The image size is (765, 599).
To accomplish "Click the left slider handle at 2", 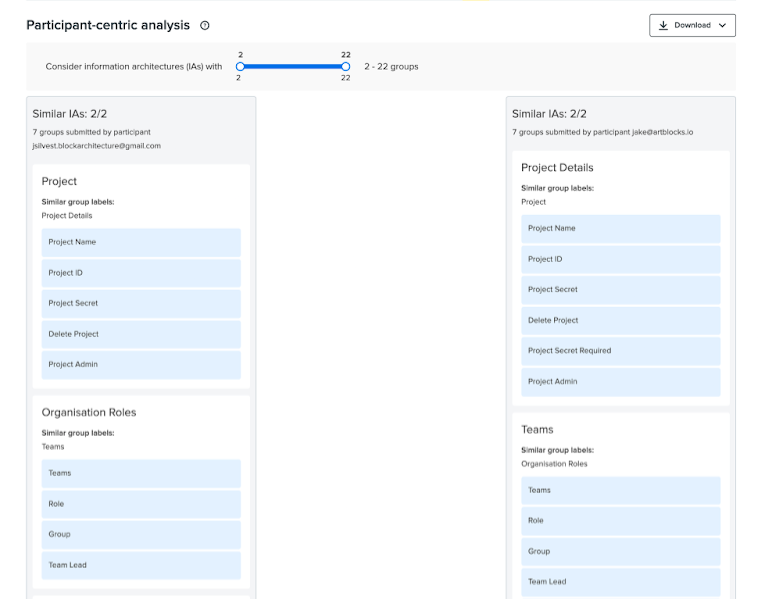I will tap(240, 66).
